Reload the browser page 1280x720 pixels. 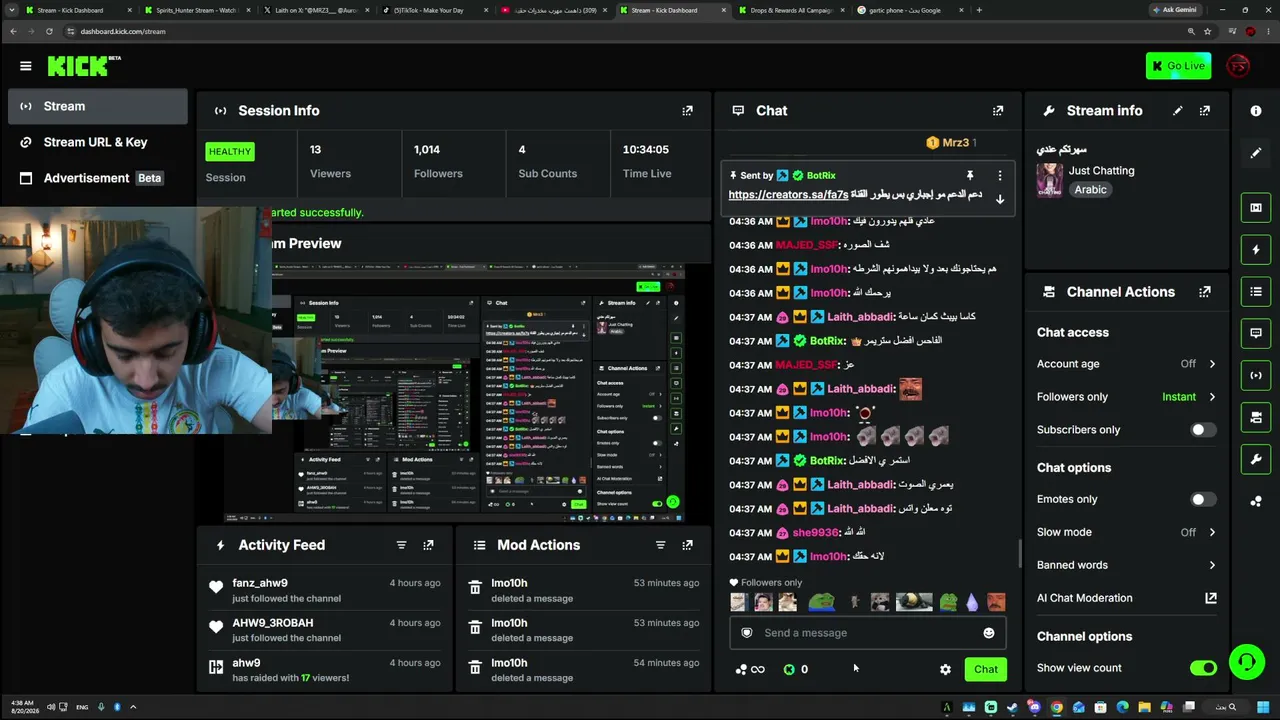coord(49,31)
